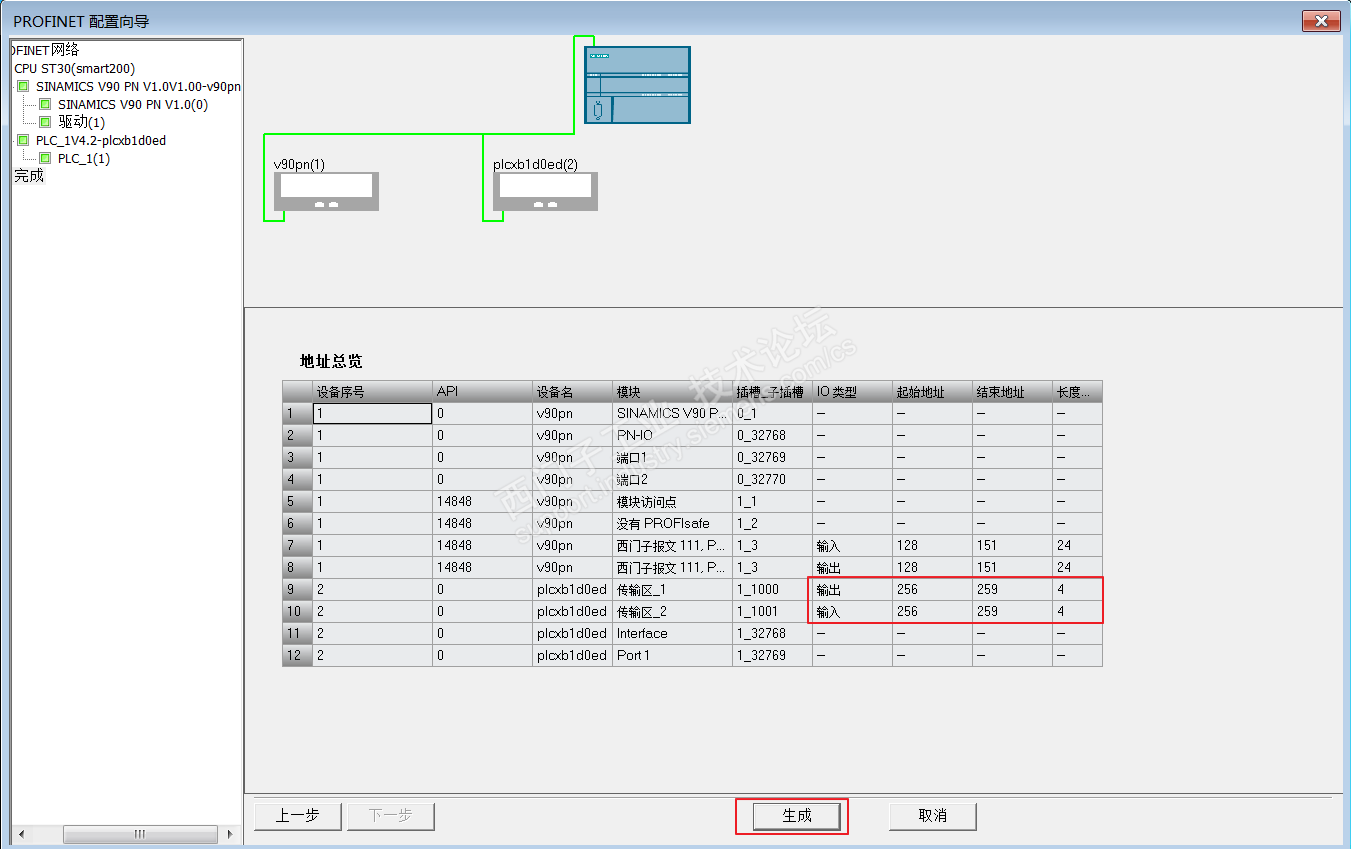Image resolution: width=1351 pixels, height=849 pixels.
Task: Click the 设备序号 column header
Action: tap(373, 392)
